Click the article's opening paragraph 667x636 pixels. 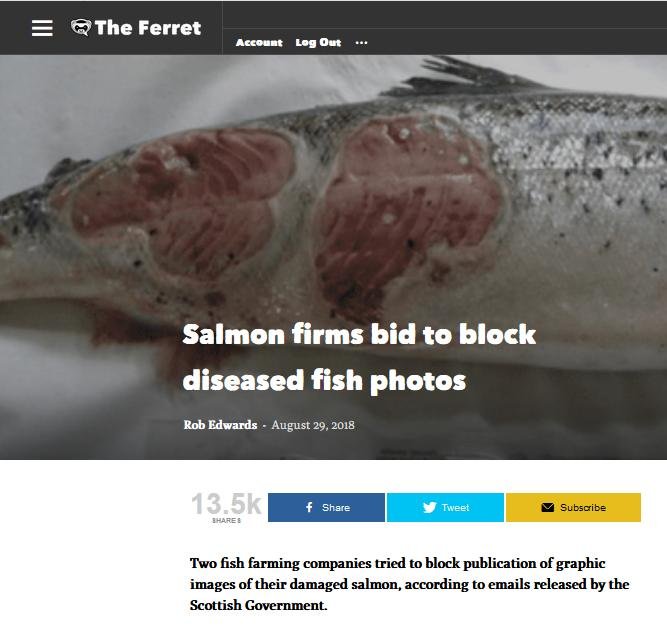[409, 584]
